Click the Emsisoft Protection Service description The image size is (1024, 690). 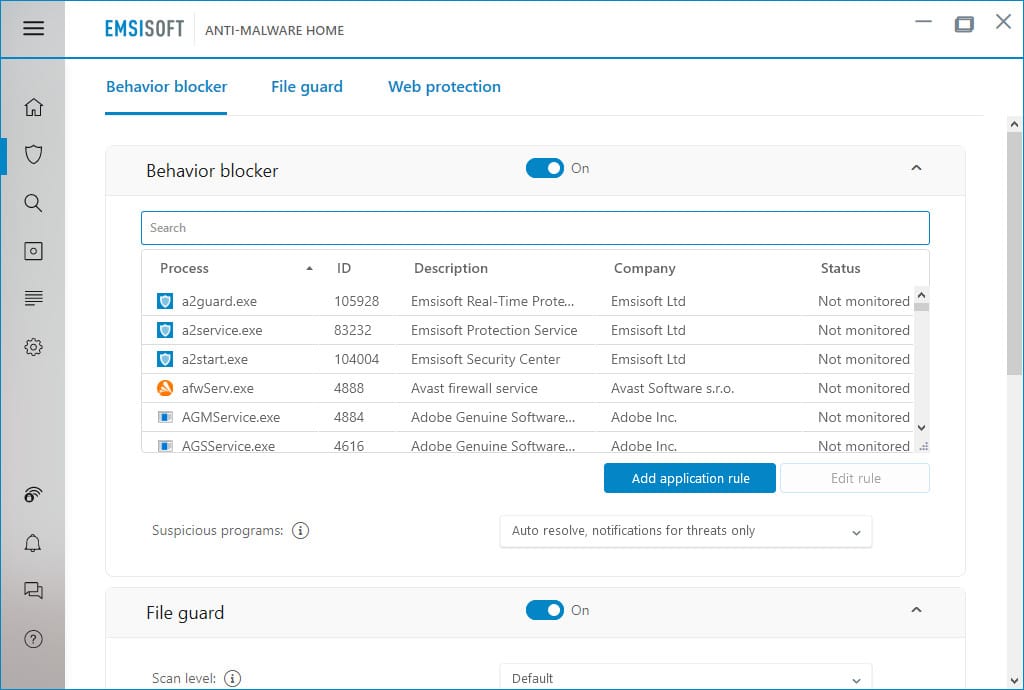point(494,330)
